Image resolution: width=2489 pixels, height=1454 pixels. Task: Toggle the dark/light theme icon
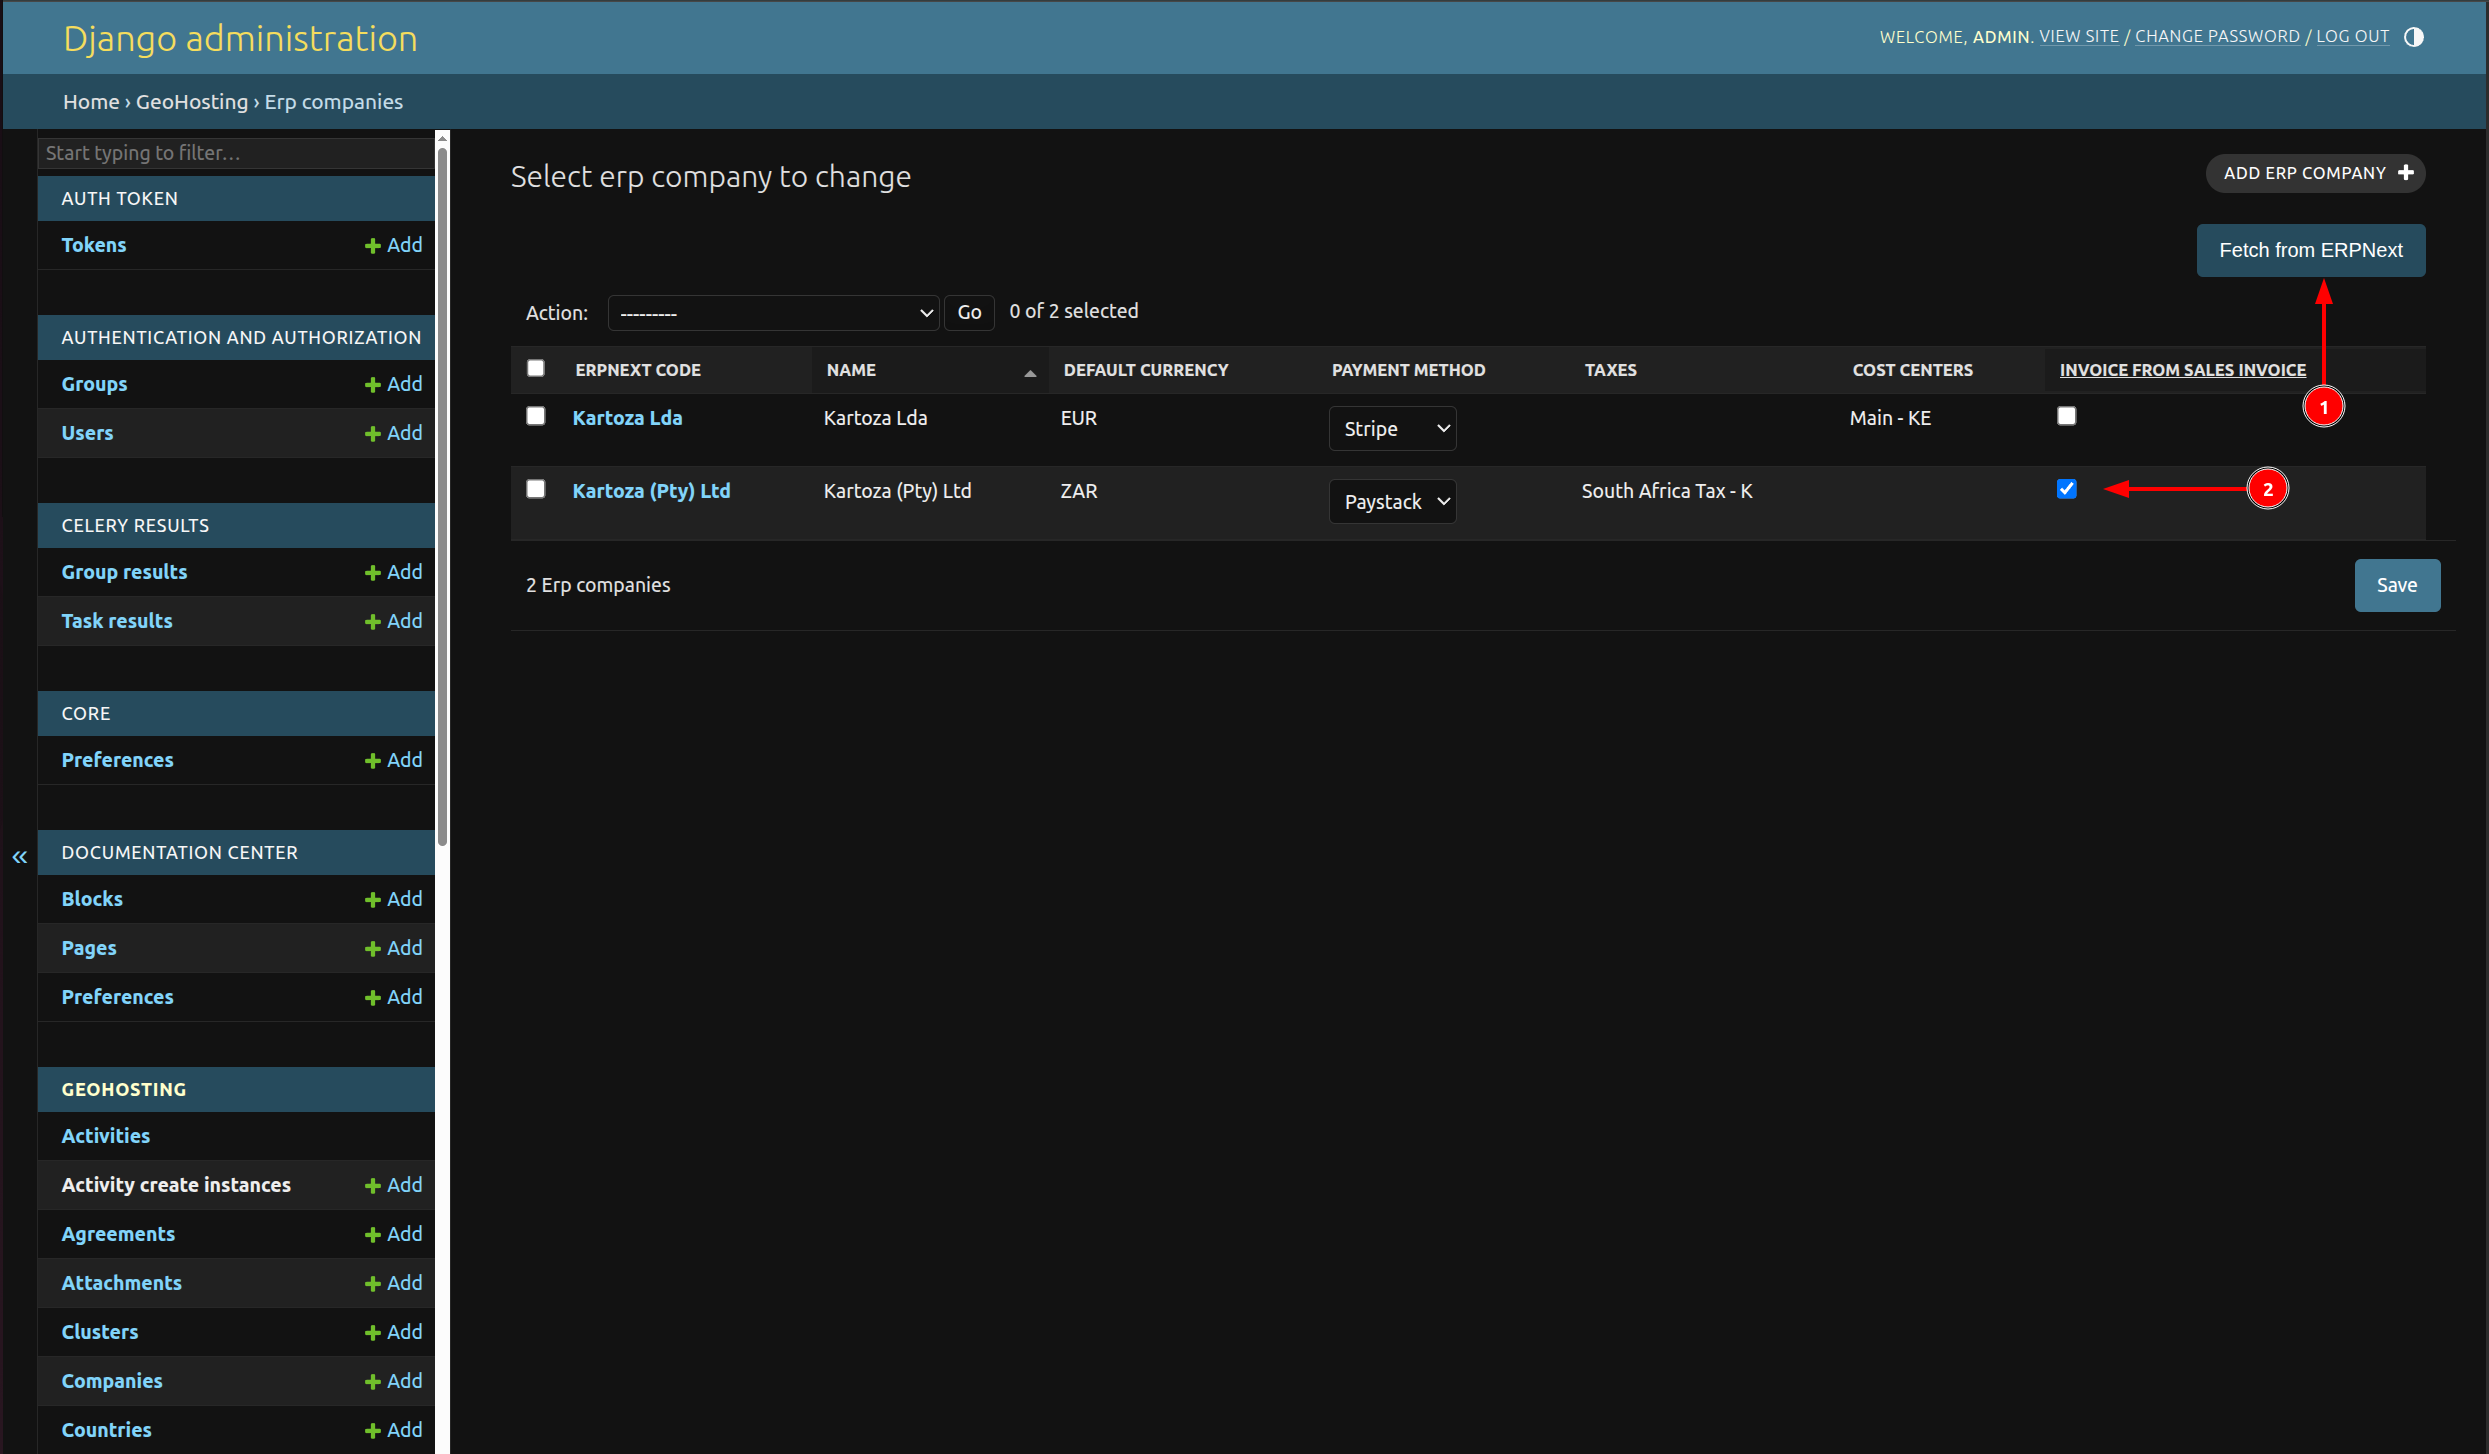(2413, 37)
